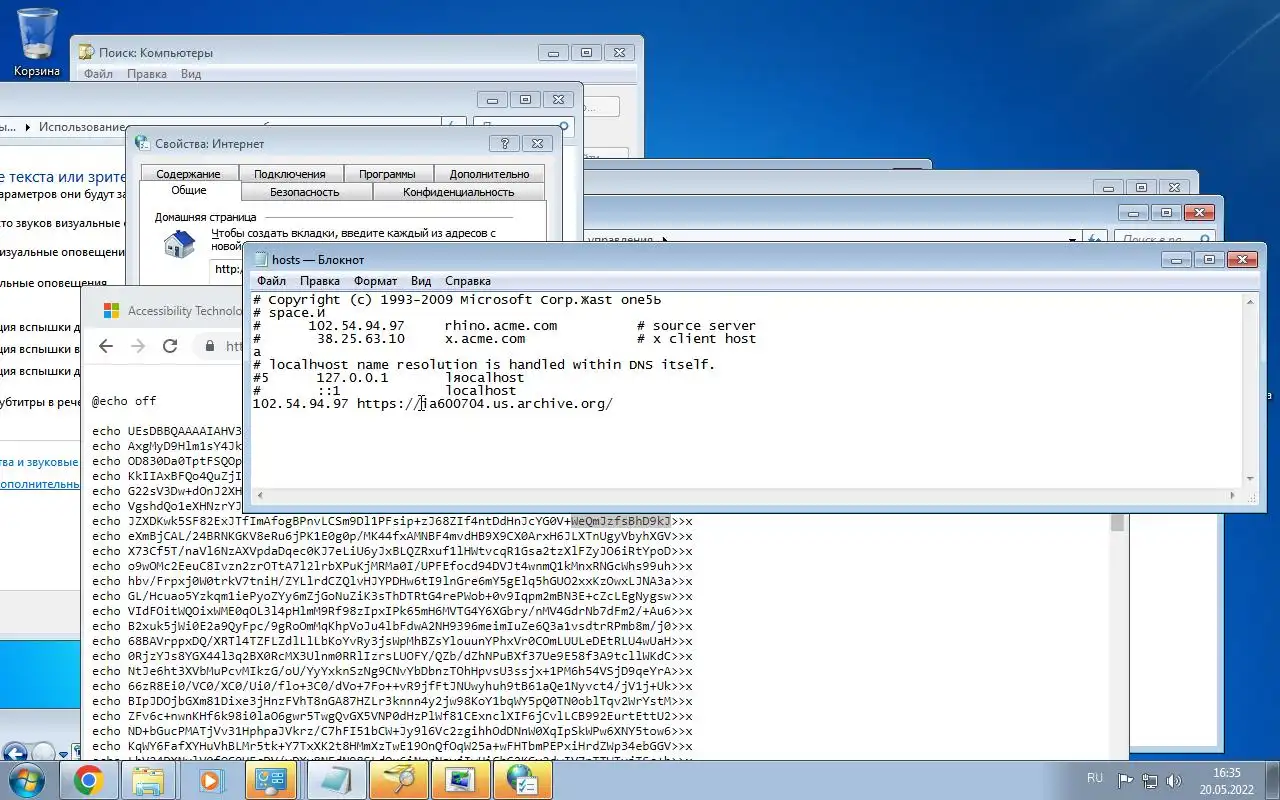Open the Recycle Bin on the desktop
Viewport: 1280px width, 800px height.
click(x=37, y=42)
